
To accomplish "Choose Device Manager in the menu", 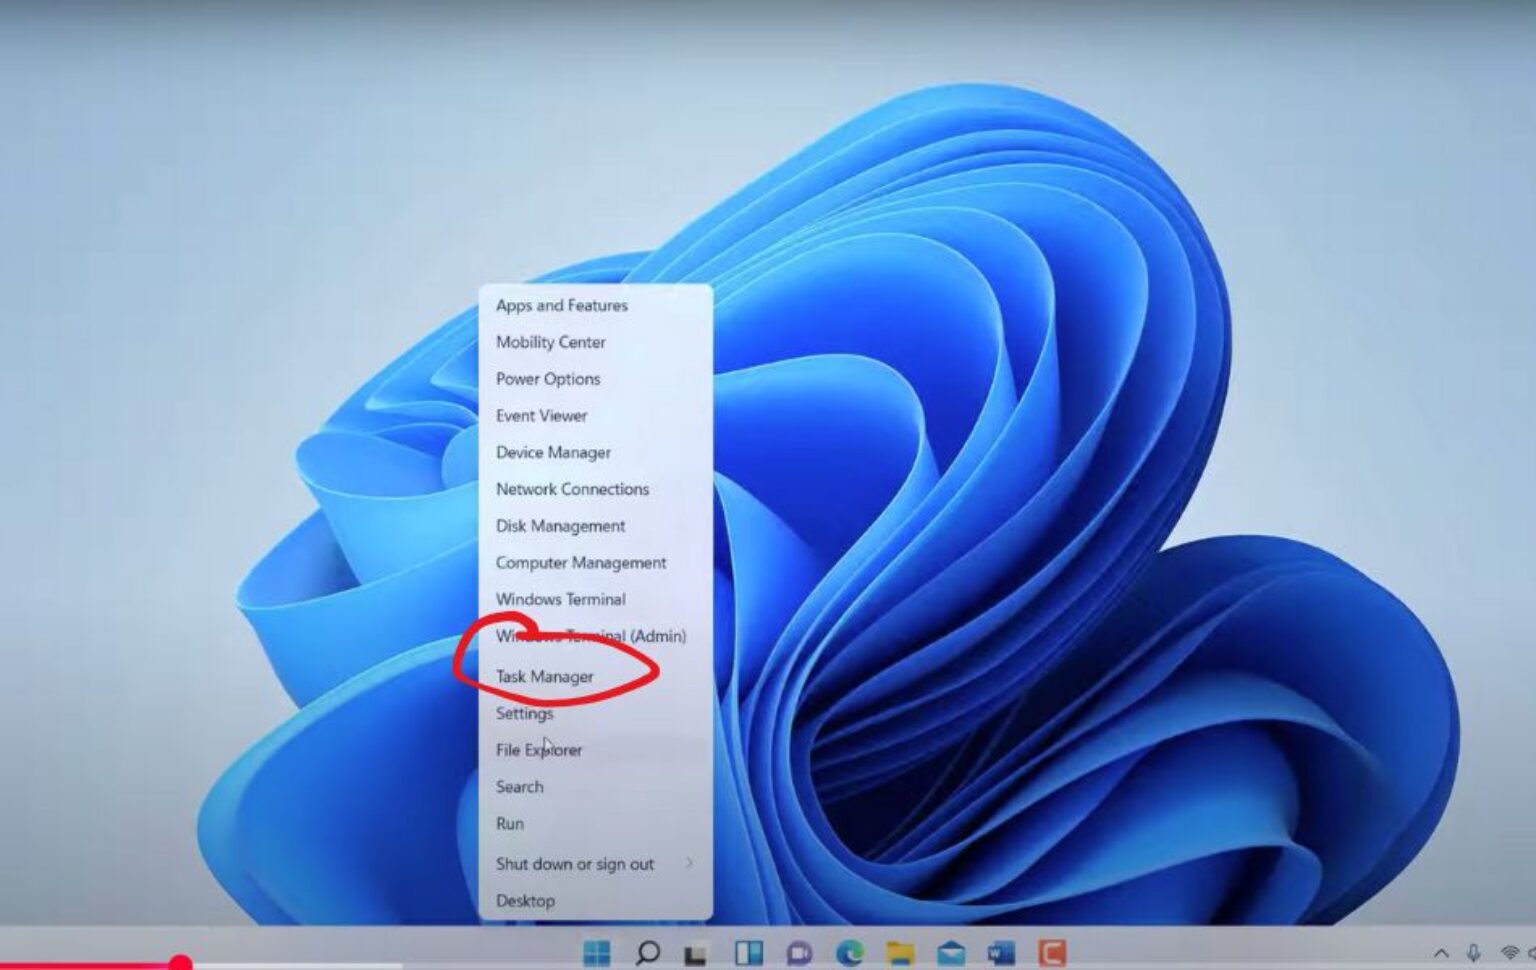I will point(553,452).
